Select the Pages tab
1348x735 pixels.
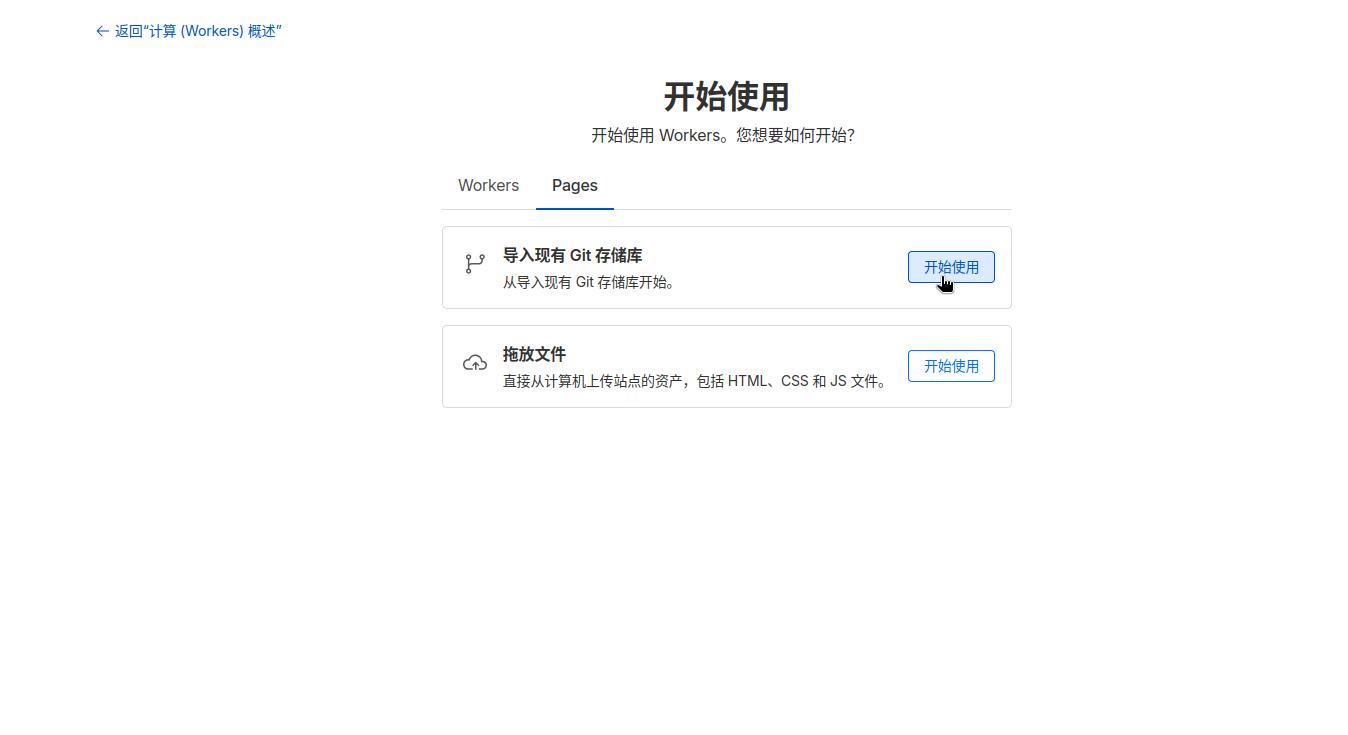[574, 186]
